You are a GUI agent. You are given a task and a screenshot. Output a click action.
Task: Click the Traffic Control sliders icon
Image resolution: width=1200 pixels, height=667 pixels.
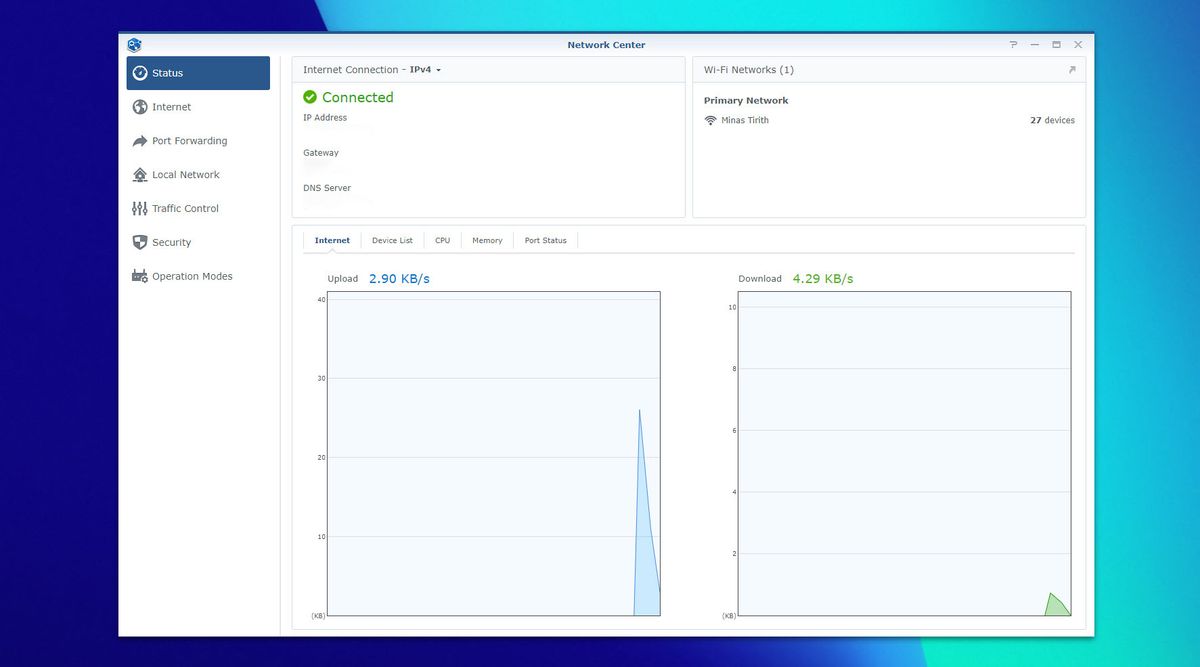point(140,209)
